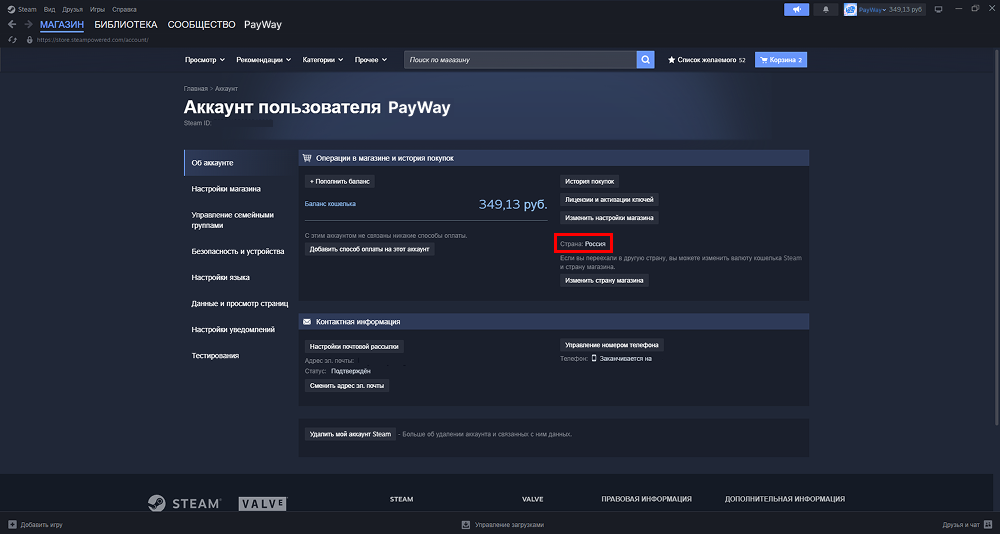Expand the Прочее dropdown
Image resolution: width=1000 pixels, height=534 pixels.
371,60
